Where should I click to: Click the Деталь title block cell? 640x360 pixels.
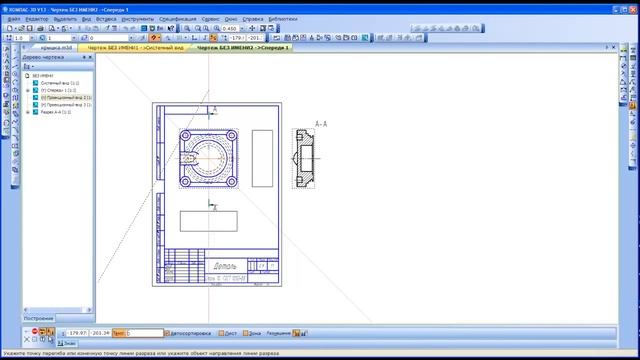[x=225, y=266]
